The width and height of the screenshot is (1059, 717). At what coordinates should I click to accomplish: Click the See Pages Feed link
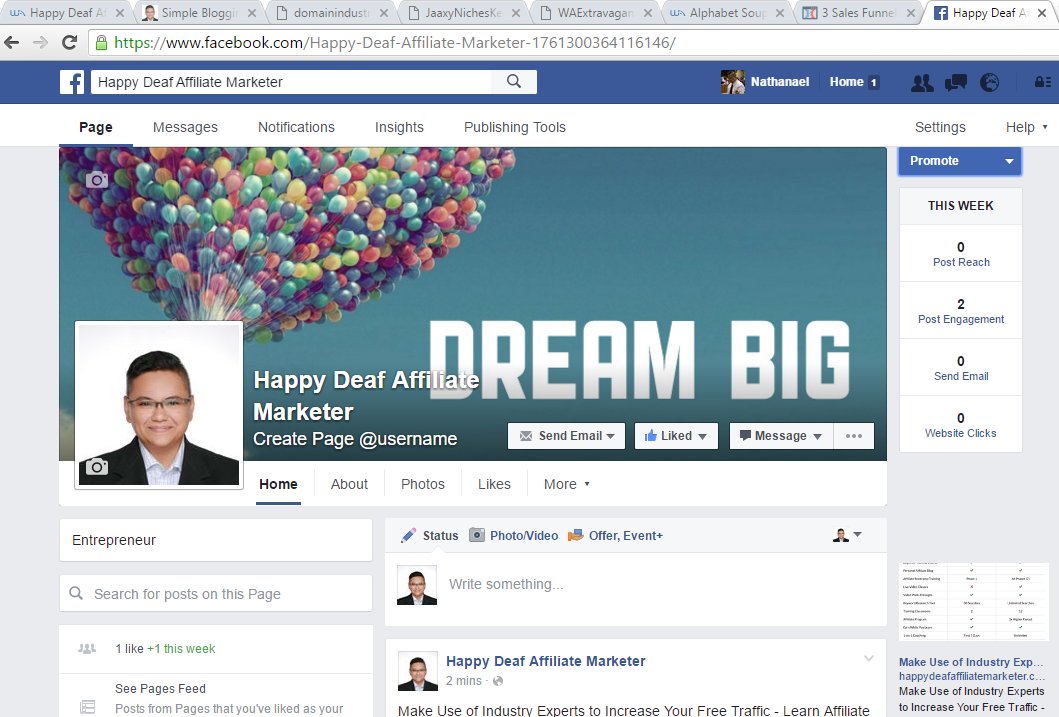coord(160,689)
